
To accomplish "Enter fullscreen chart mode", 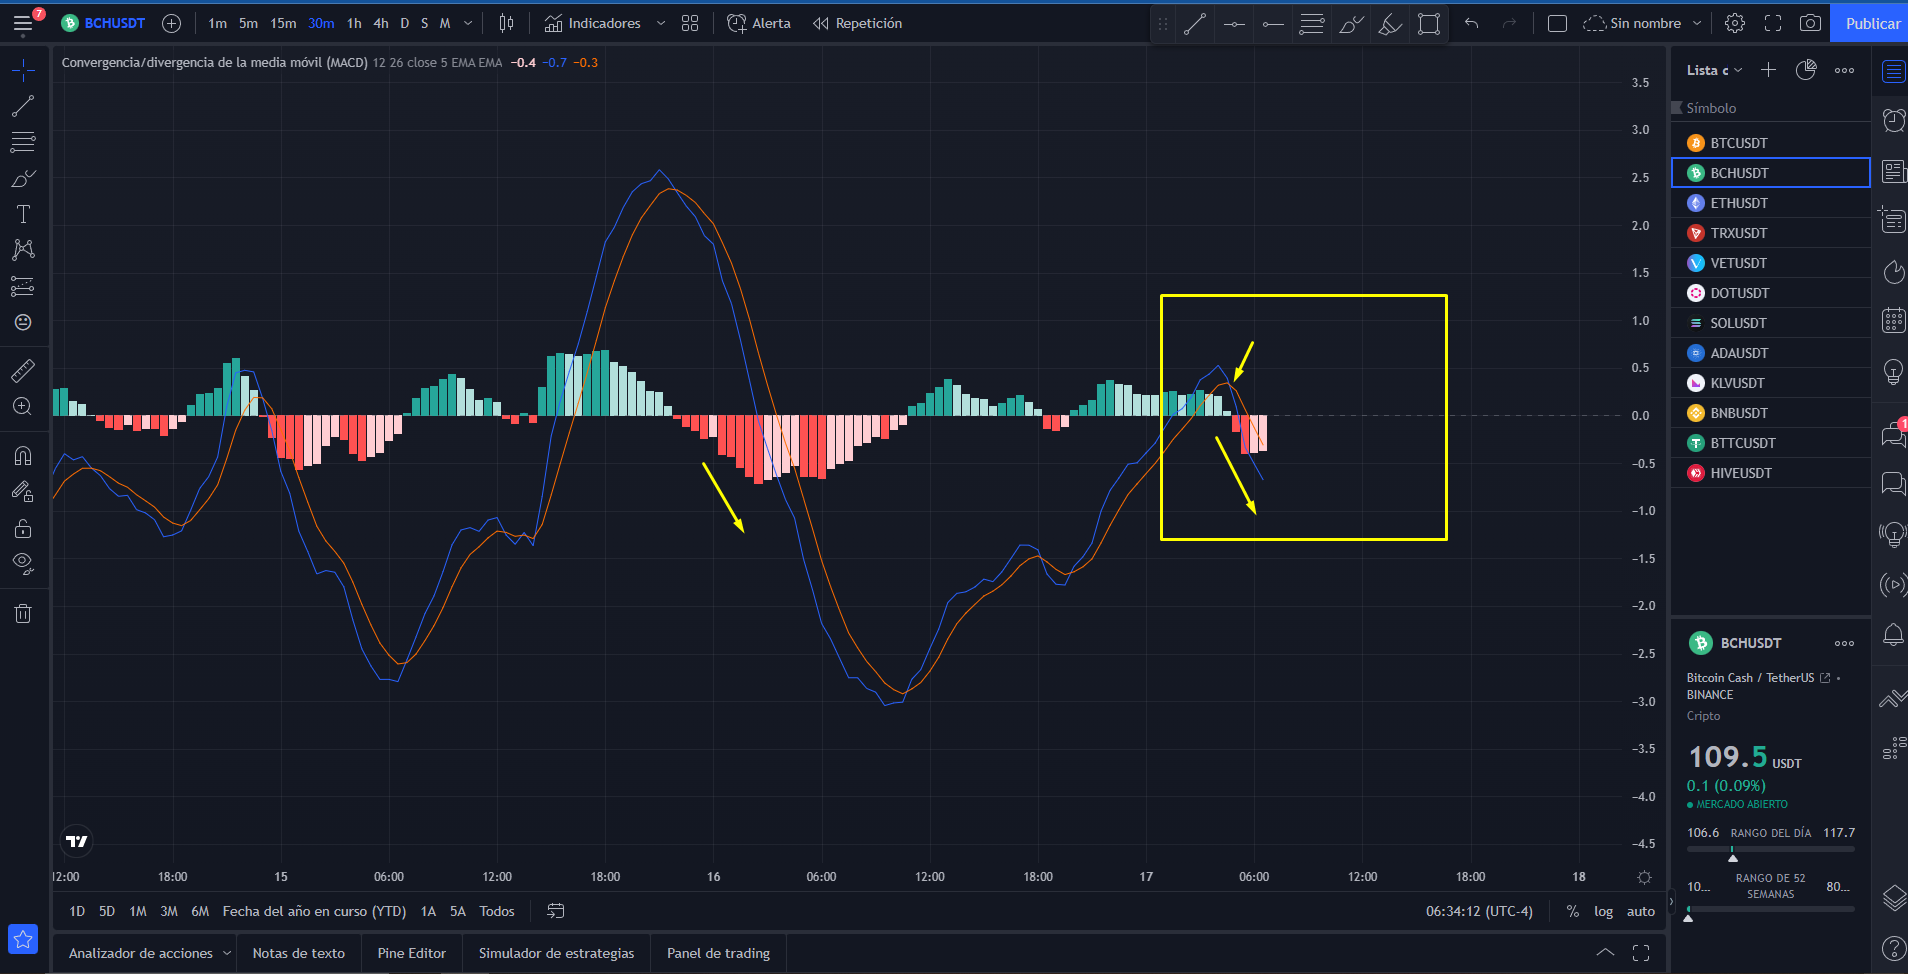I will [x=1773, y=23].
